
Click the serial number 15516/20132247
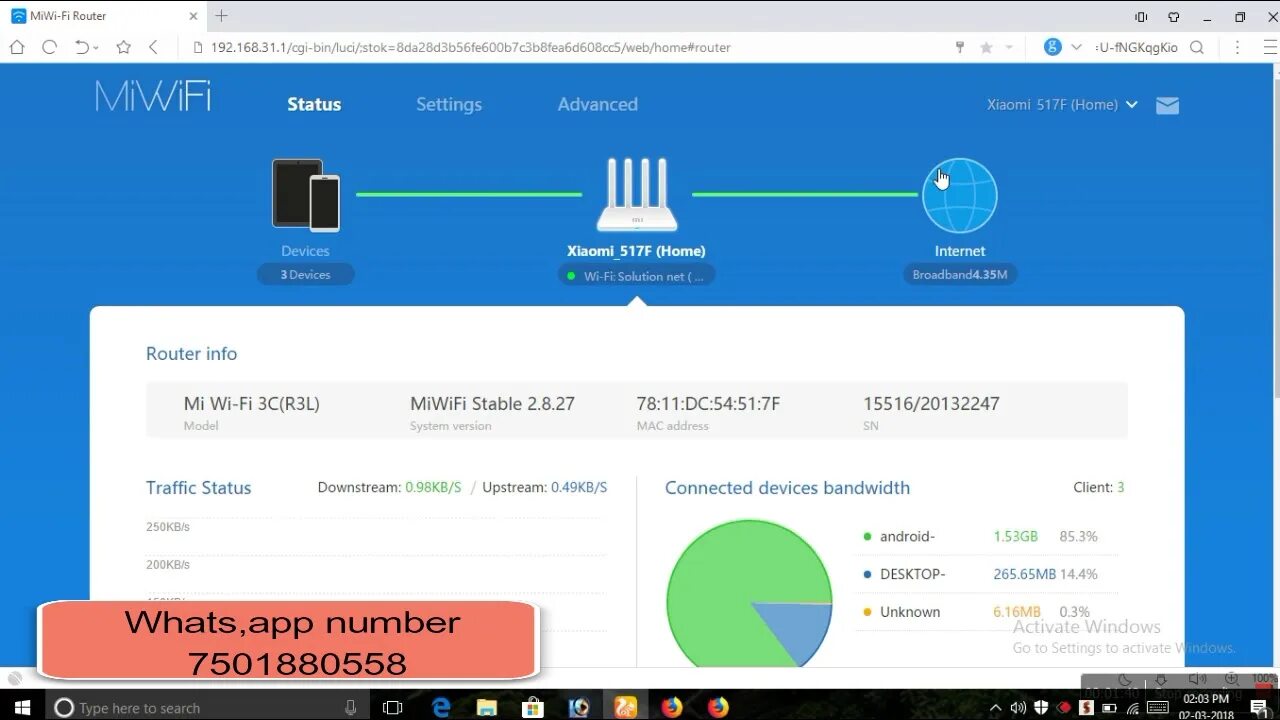tap(931, 404)
